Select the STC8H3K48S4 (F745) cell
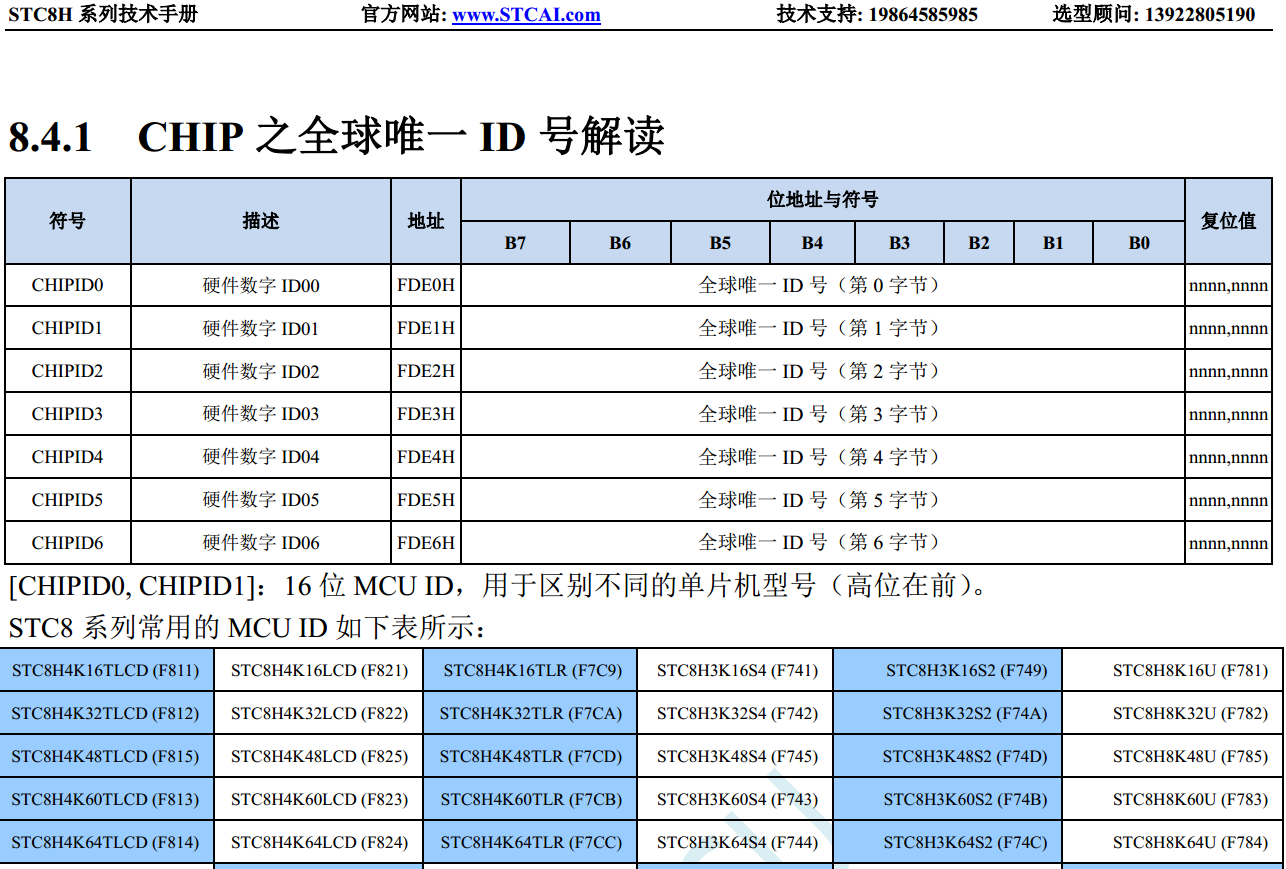This screenshot has width=1286, height=869. point(736,756)
